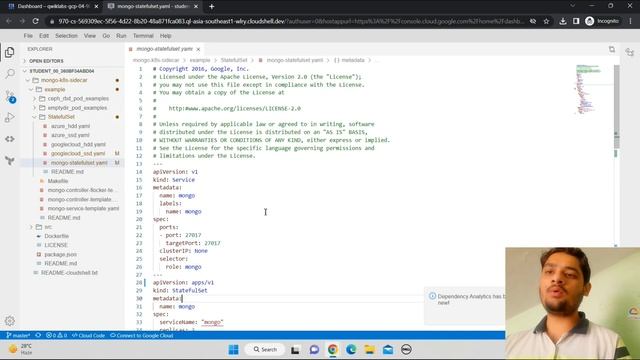Click the taskbar Search box
Screen dimensions: 640x360
(264, 349)
